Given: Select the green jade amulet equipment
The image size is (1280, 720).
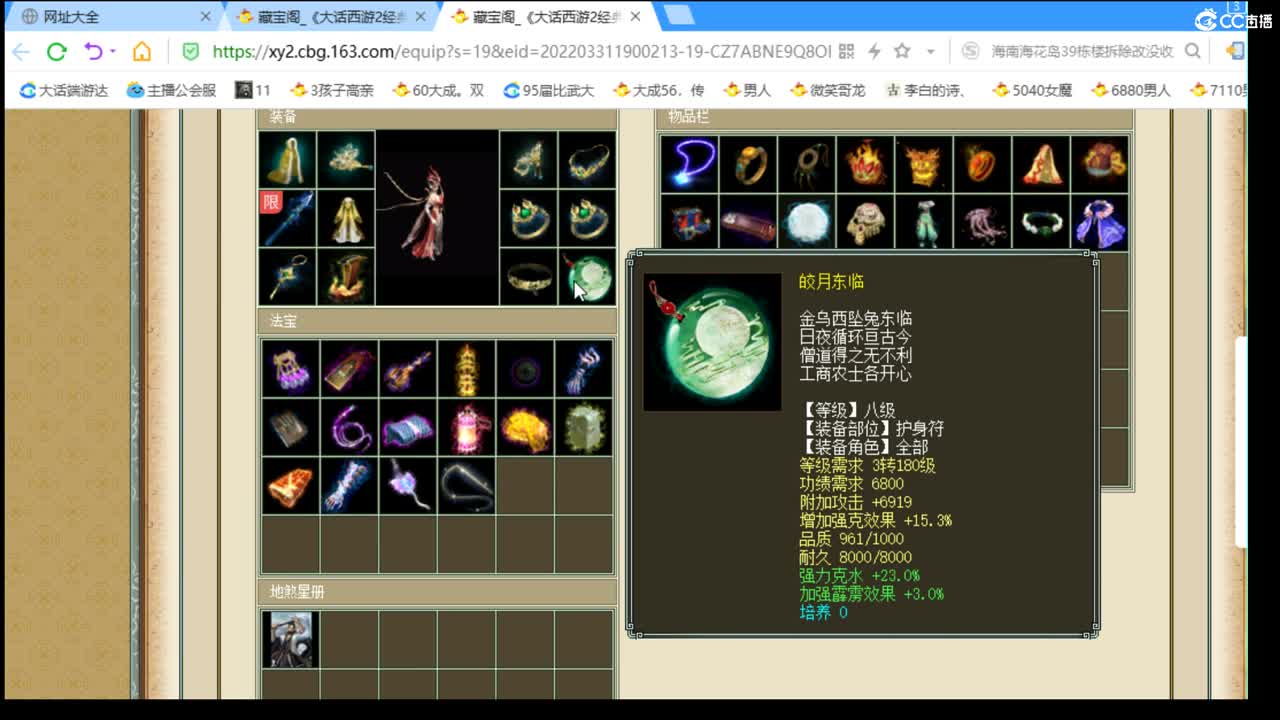Looking at the screenshot, I should click(588, 277).
